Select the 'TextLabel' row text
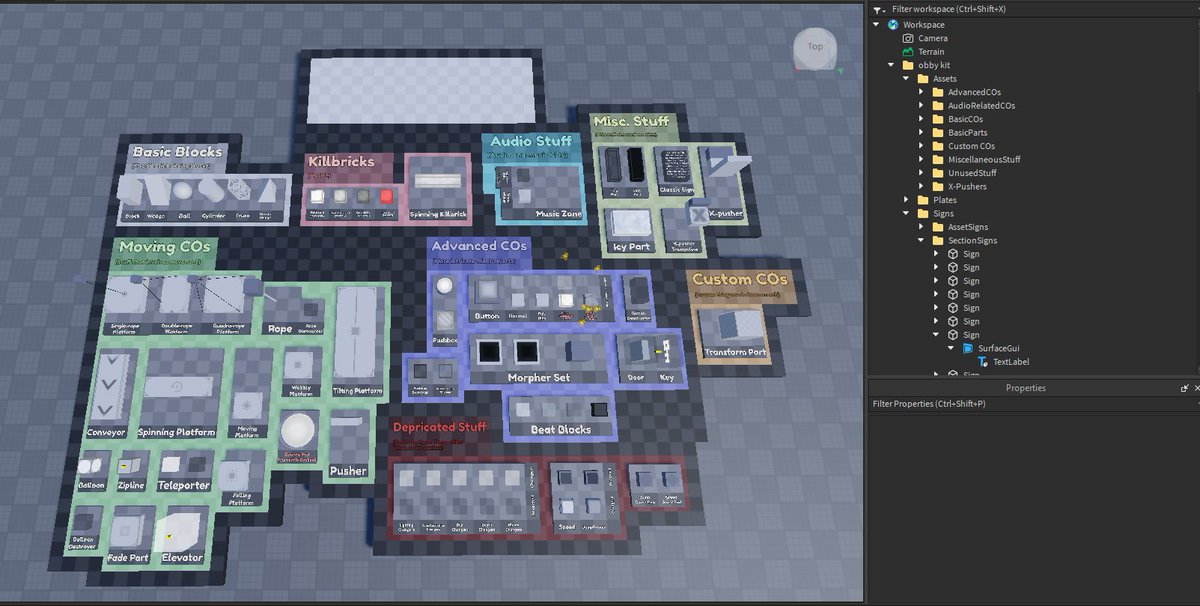The height and width of the screenshot is (606, 1200). (x=1011, y=362)
